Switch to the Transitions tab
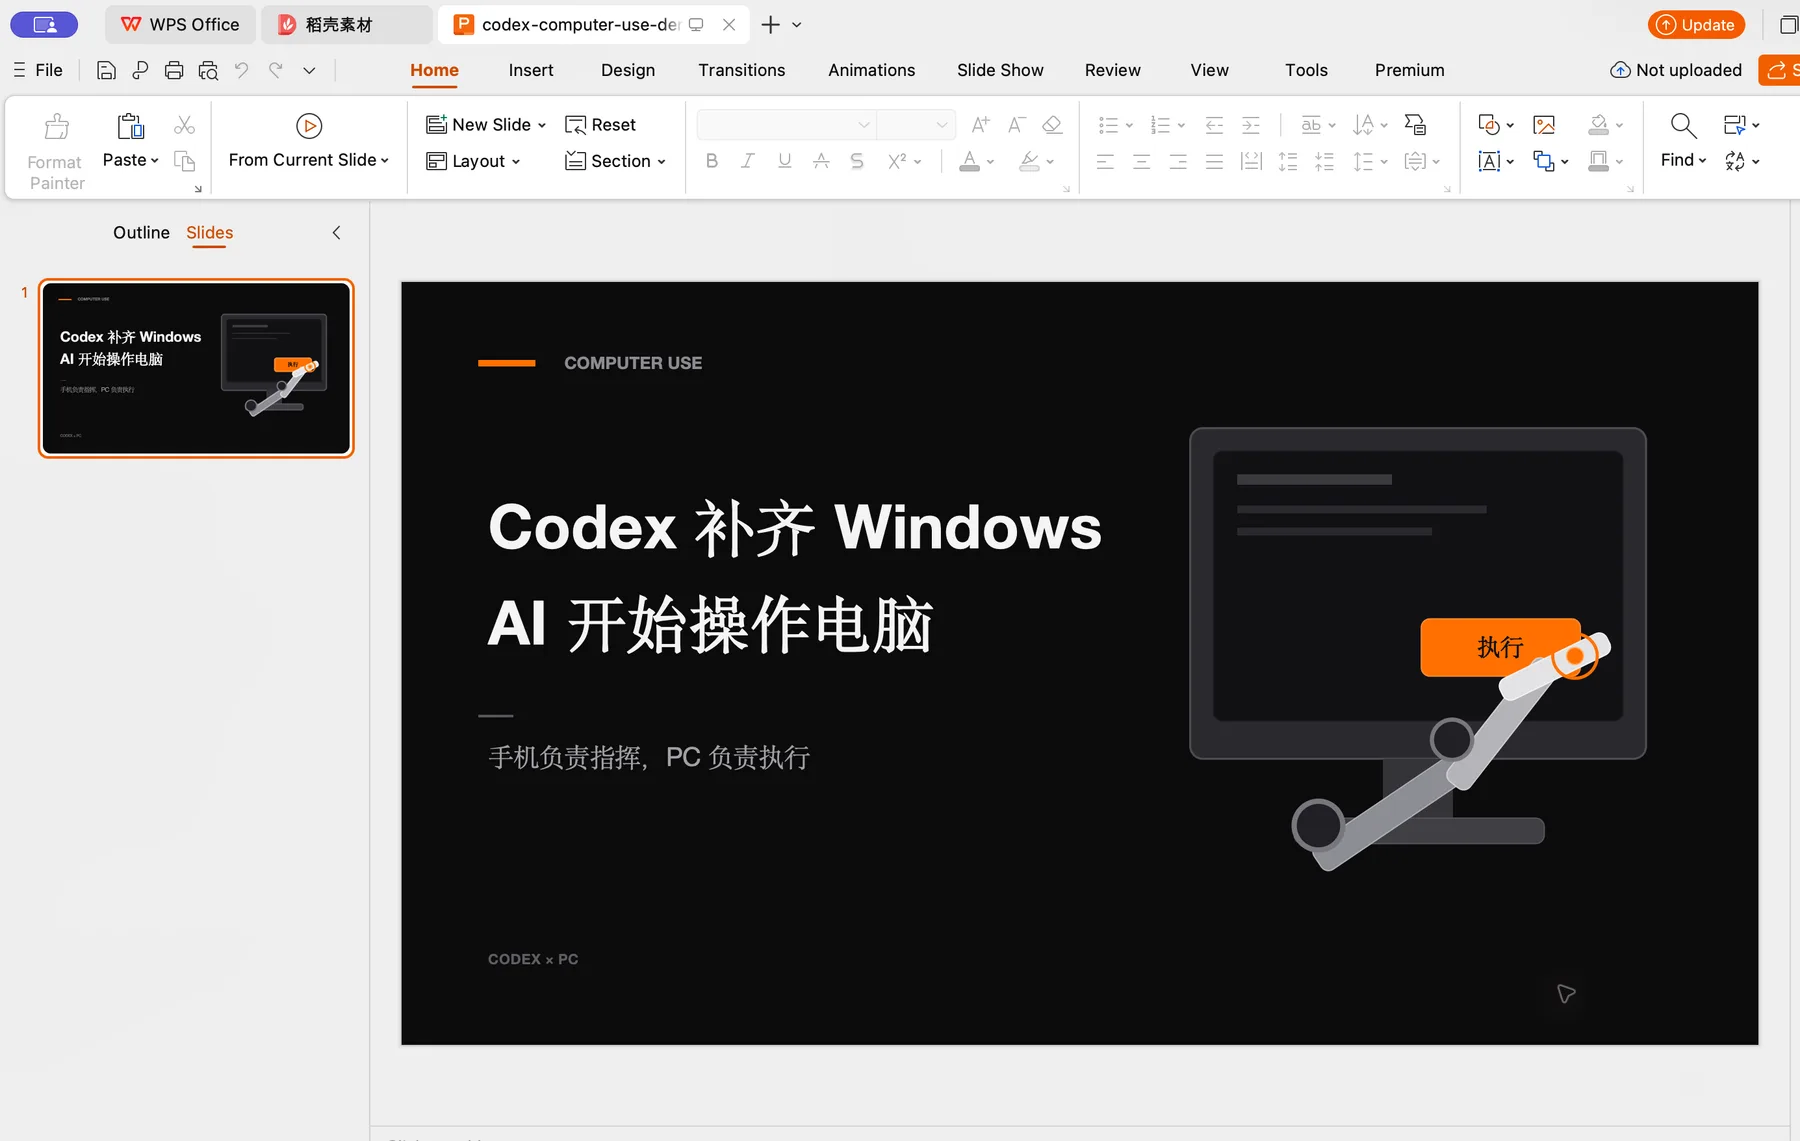The height and width of the screenshot is (1141, 1800). point(742,70)
